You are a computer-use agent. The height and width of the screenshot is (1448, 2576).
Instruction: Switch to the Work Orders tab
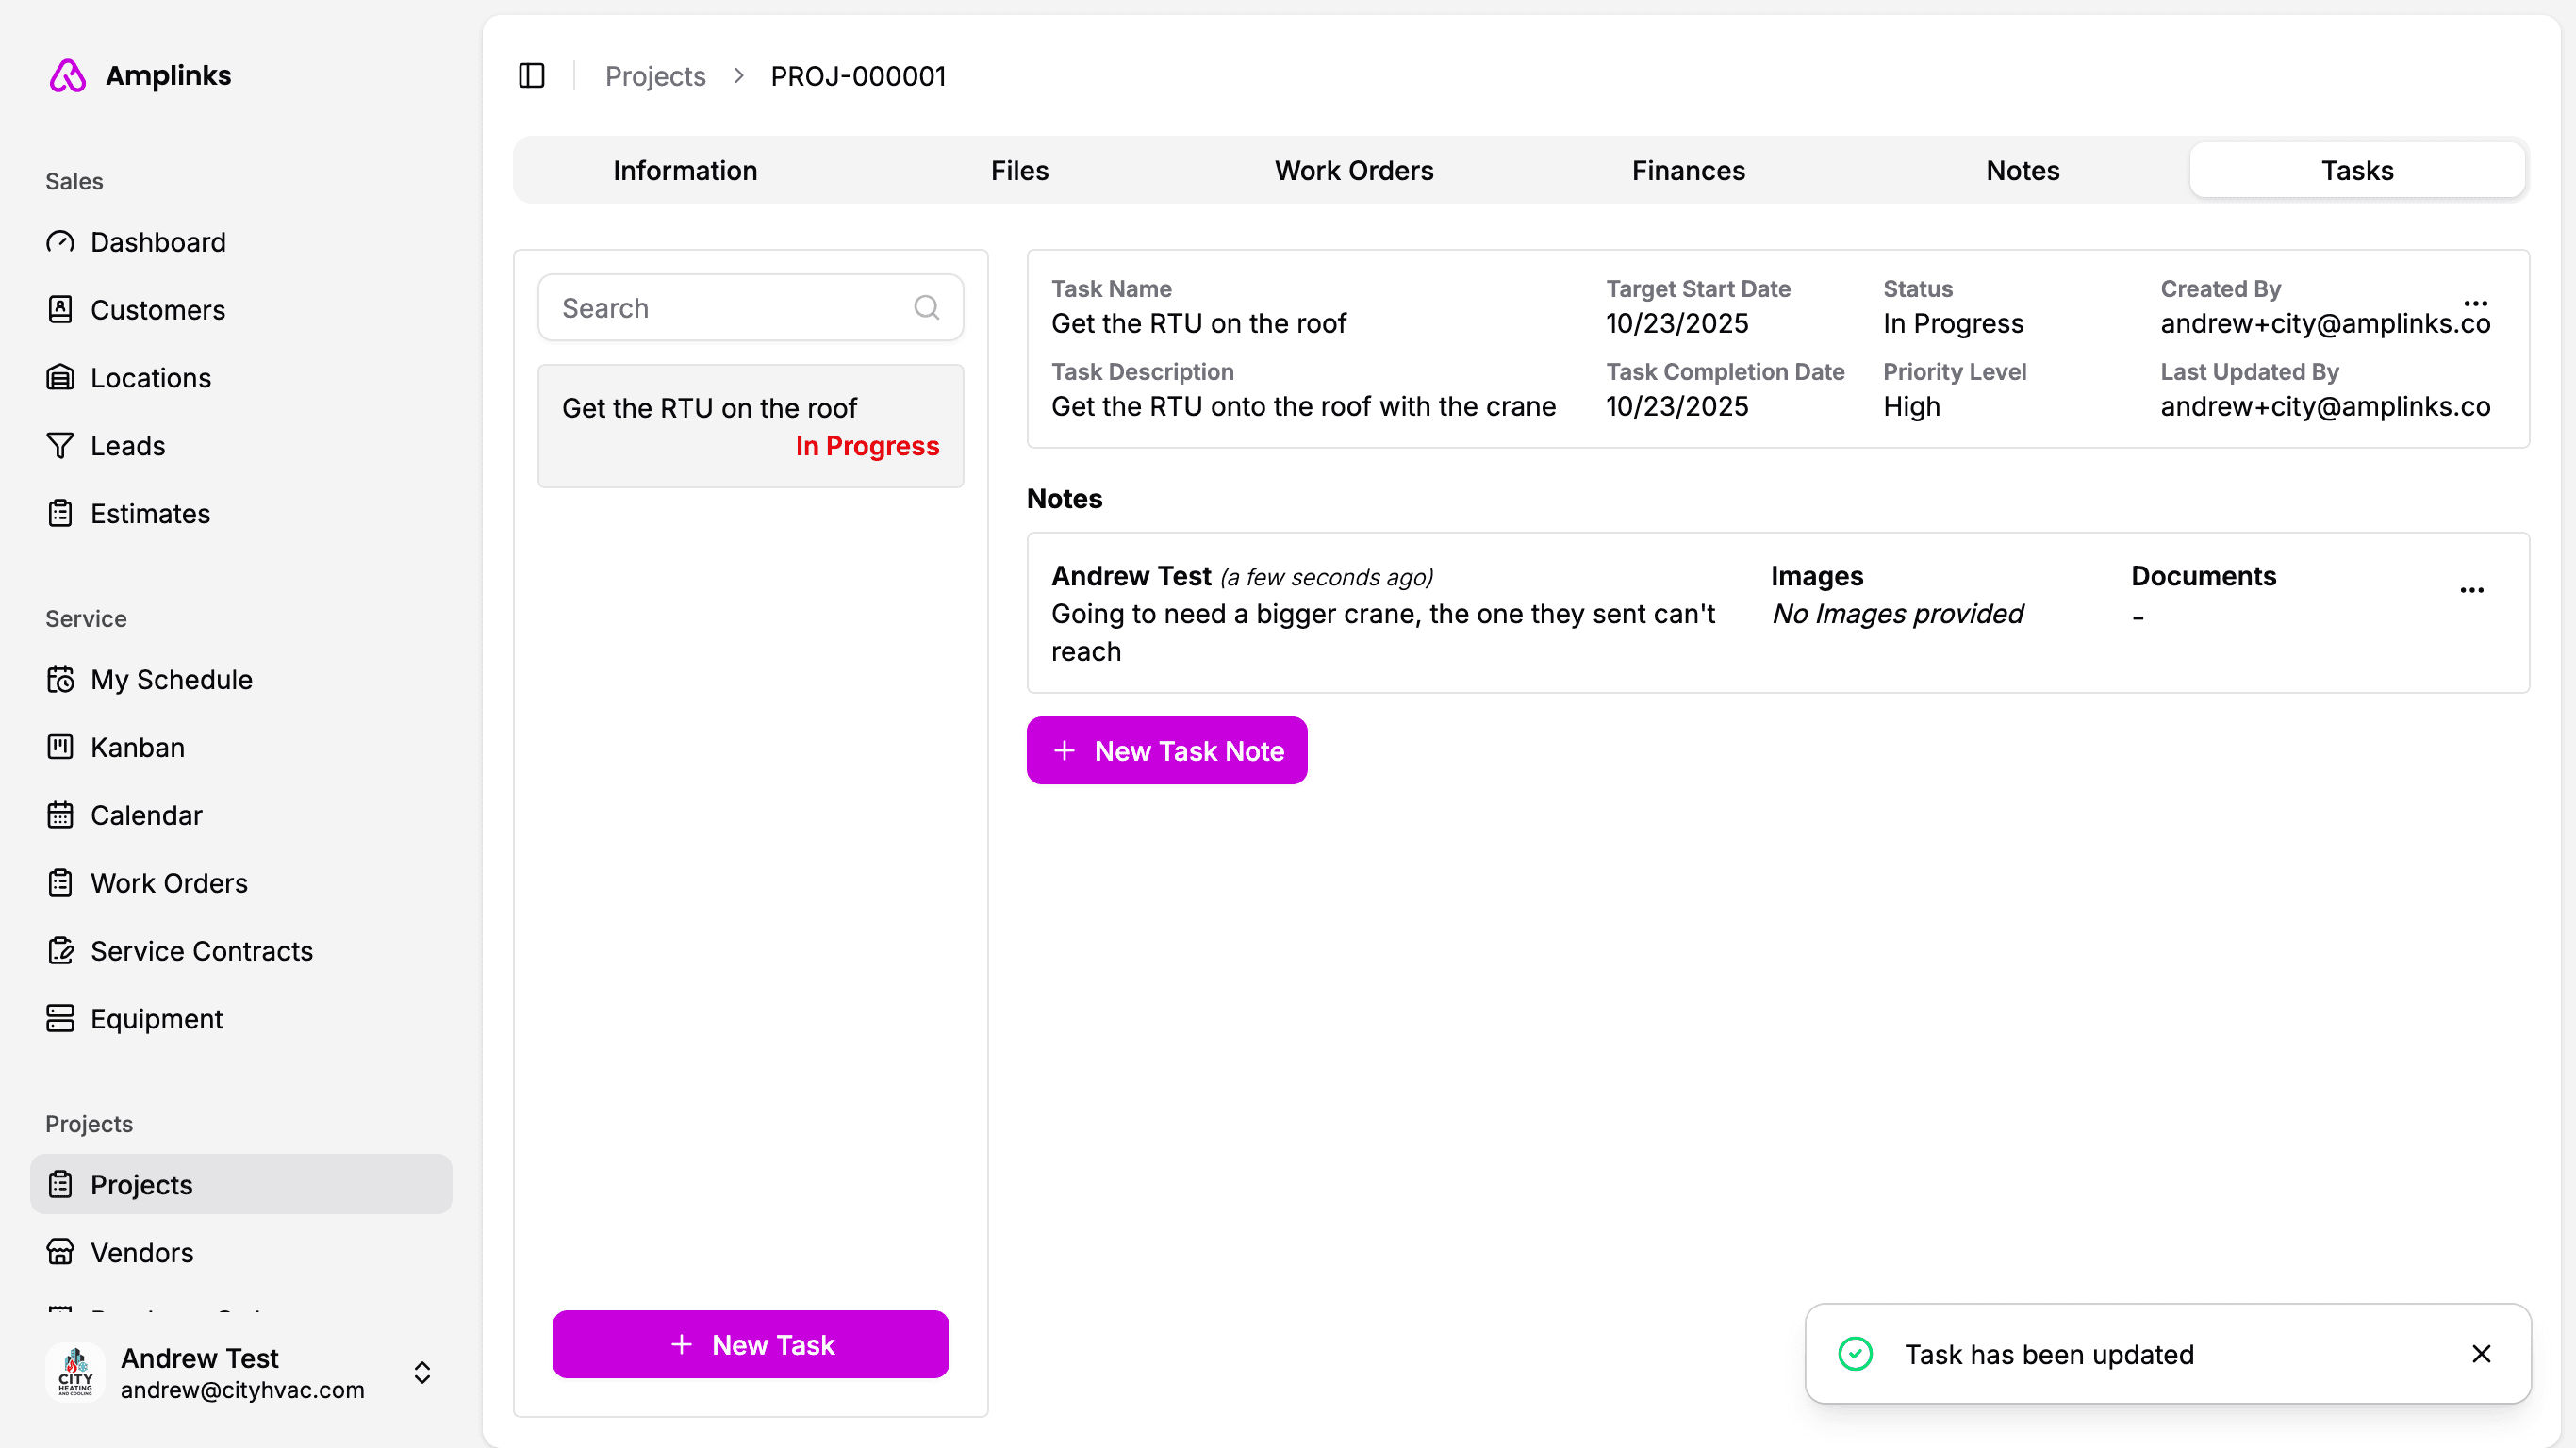point(1353,170)
